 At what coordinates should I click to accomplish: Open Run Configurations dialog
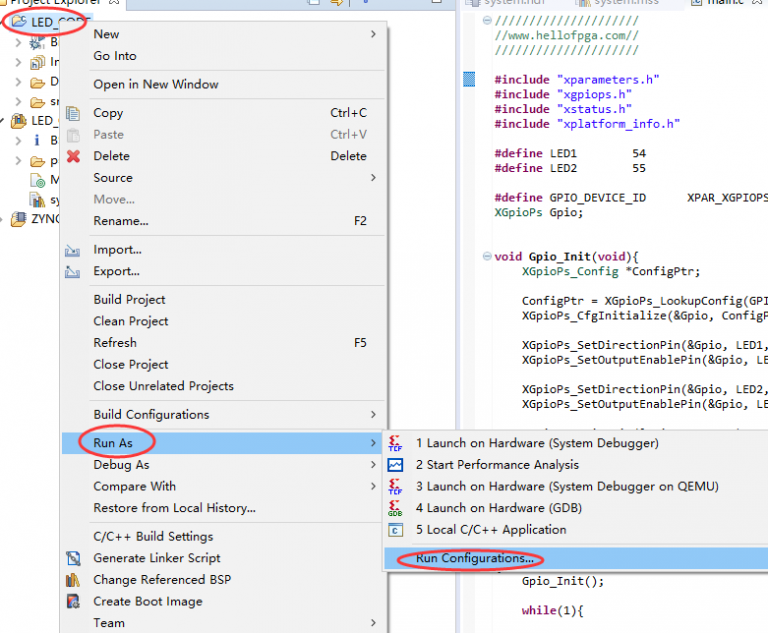pyautogui.click(x=472, y=559)
